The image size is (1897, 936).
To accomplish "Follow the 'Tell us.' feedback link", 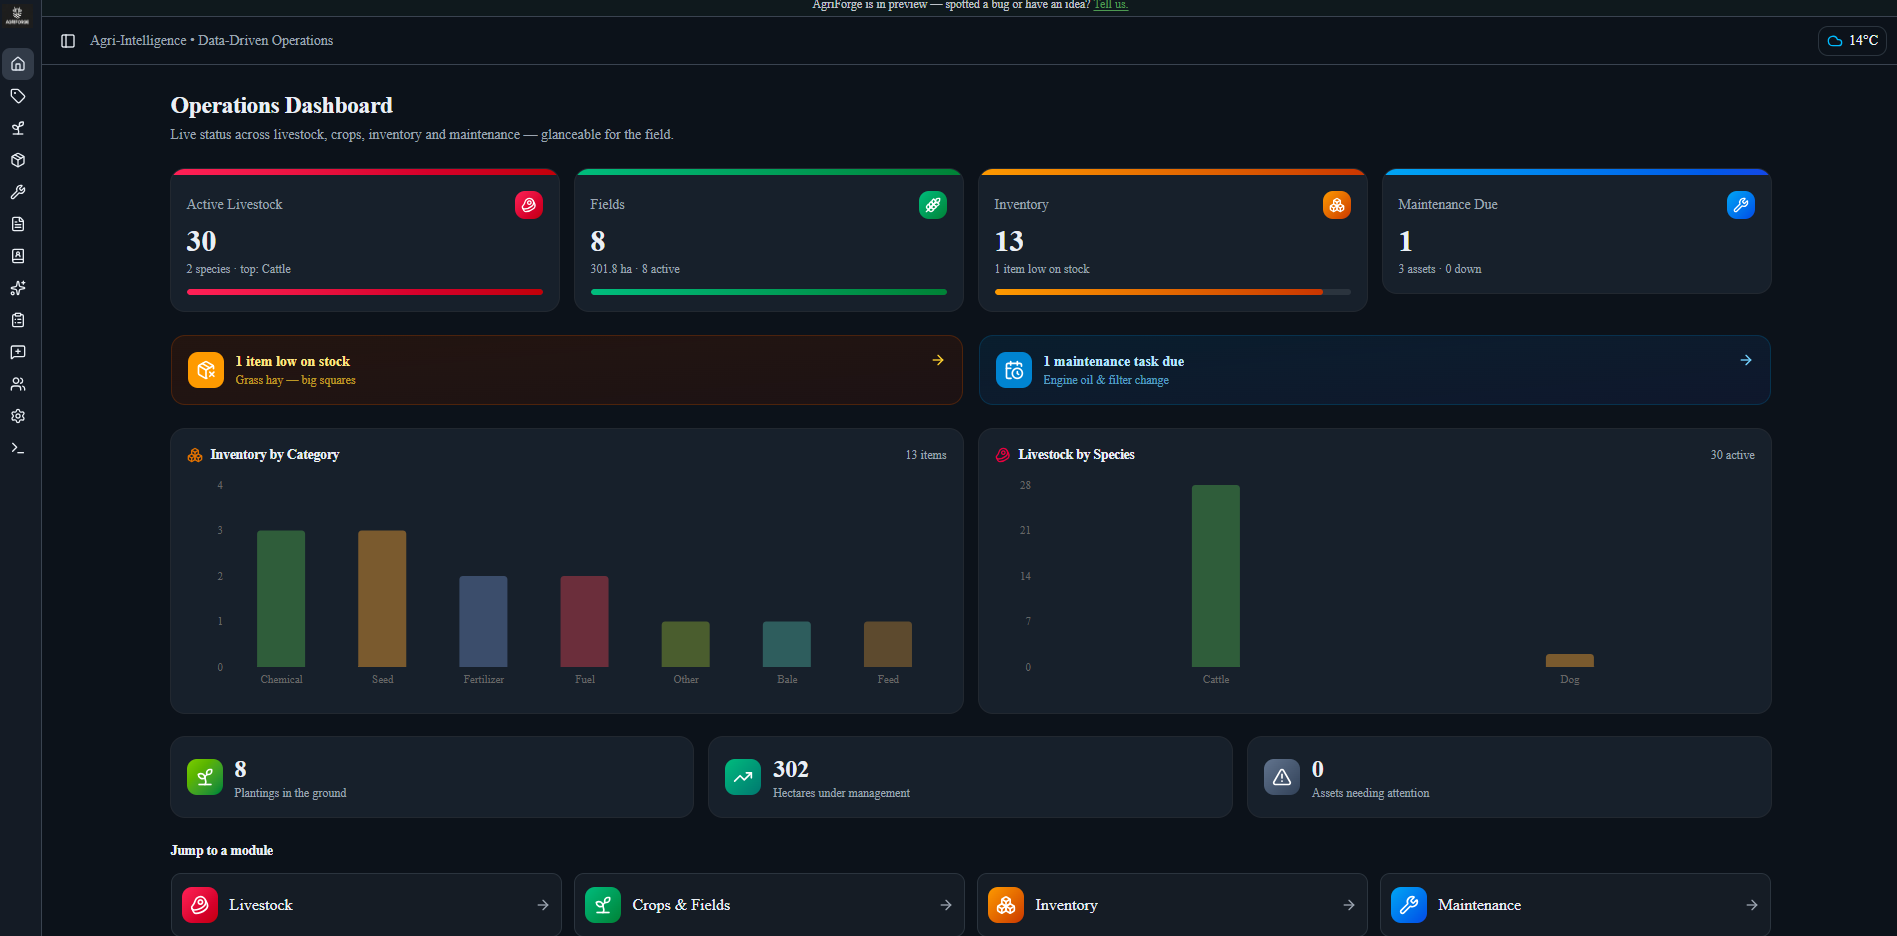I will (x=1111, y=5).
